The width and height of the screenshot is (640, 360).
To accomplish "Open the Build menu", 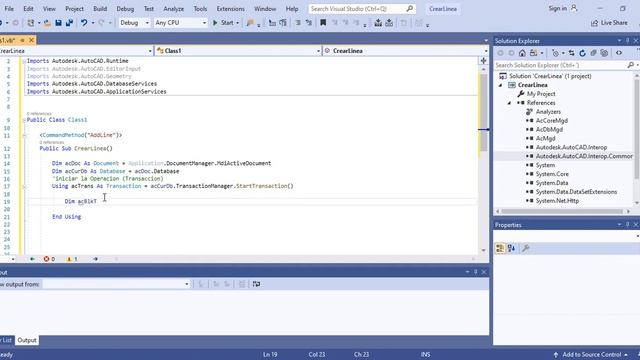I will click(x=100, y=9).
